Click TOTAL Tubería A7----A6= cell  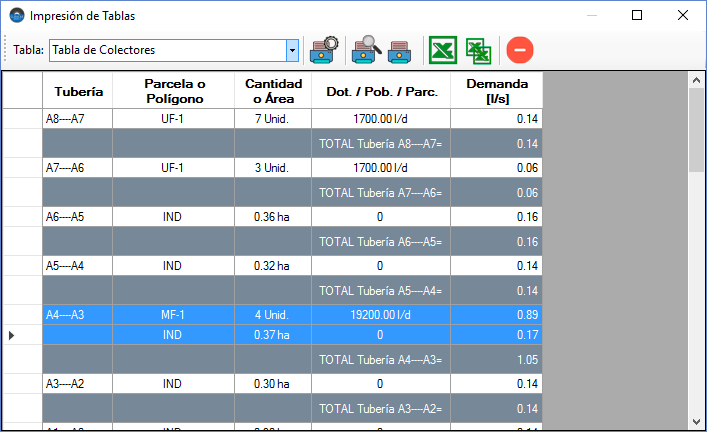(x=381, y=193)
